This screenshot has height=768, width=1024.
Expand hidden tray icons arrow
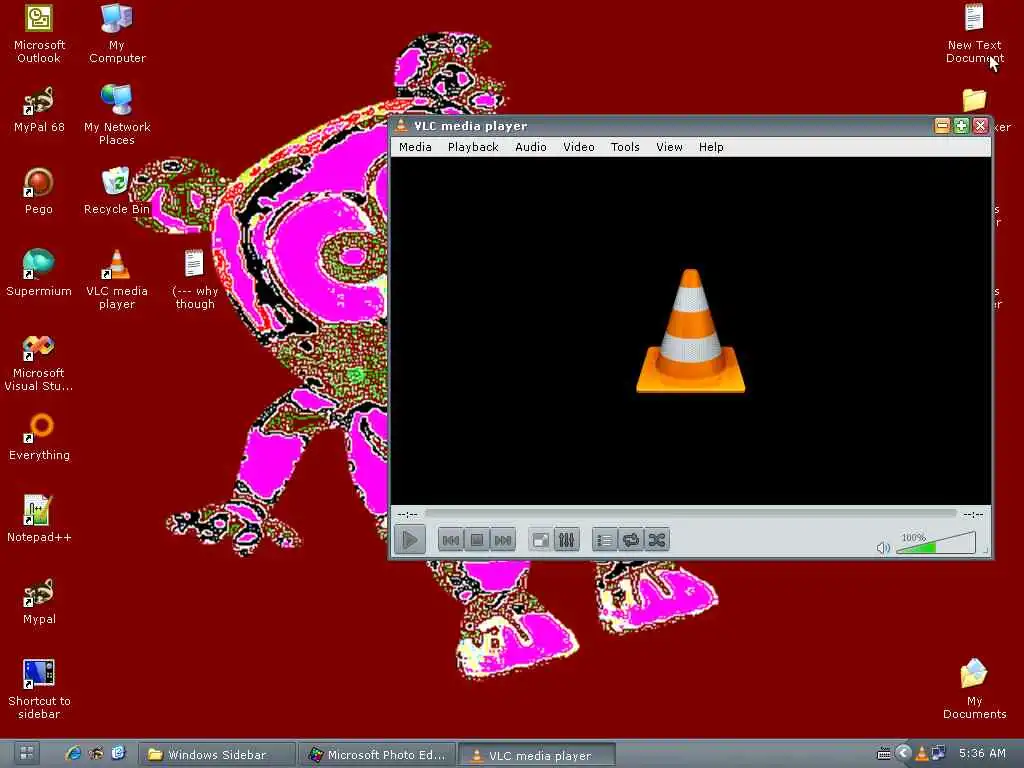click(x=903, y=754)
